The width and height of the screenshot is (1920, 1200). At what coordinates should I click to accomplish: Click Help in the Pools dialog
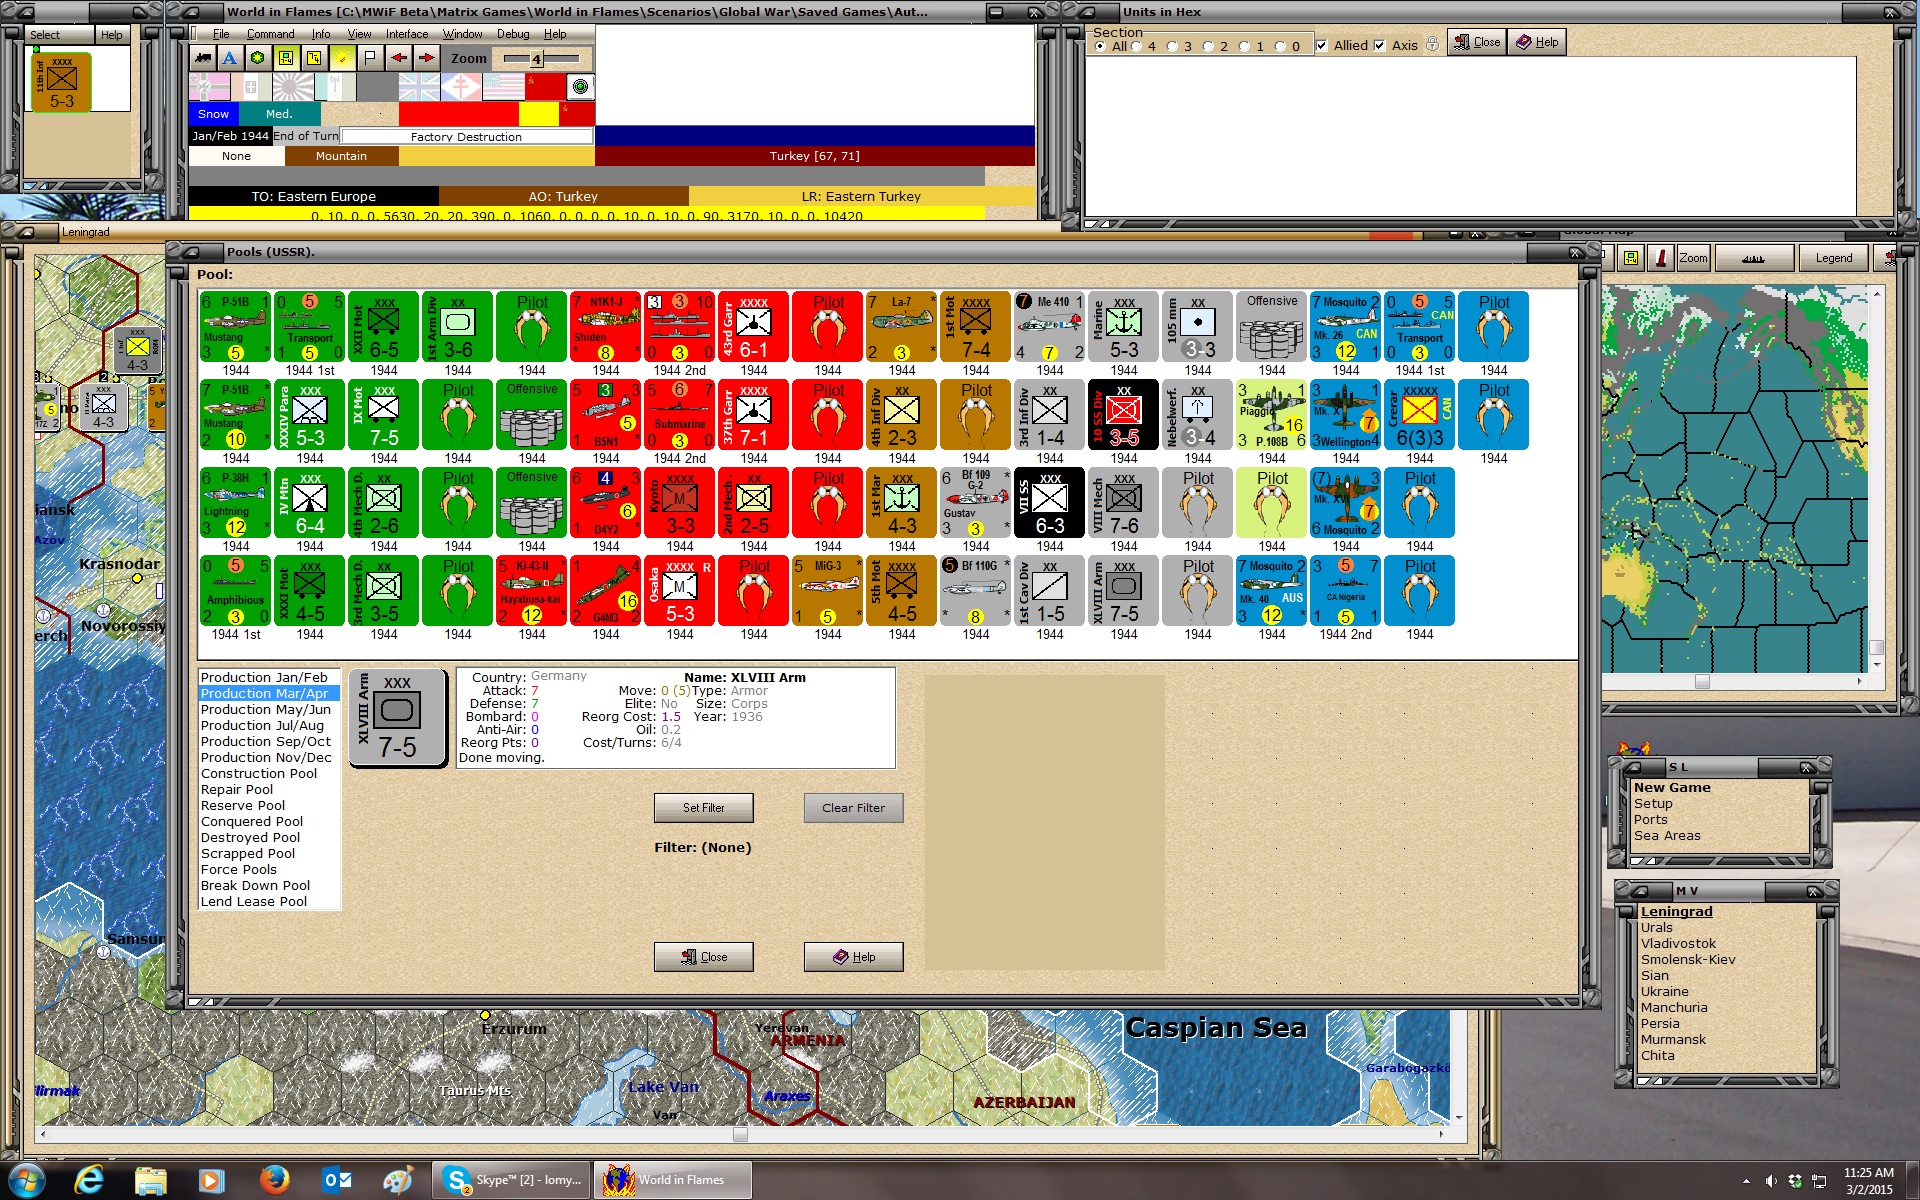[854, 957]
